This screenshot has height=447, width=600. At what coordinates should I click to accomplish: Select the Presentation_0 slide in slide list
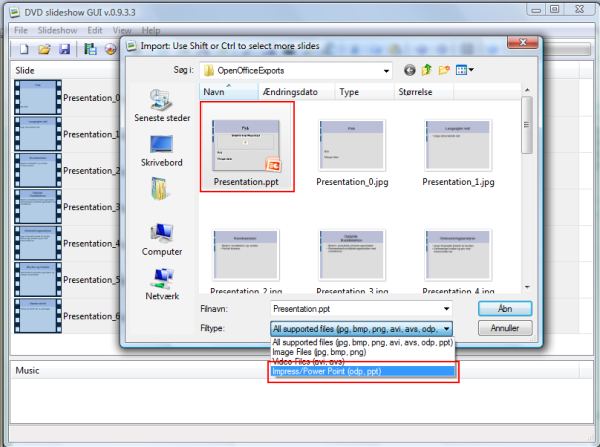coord(67,98)
